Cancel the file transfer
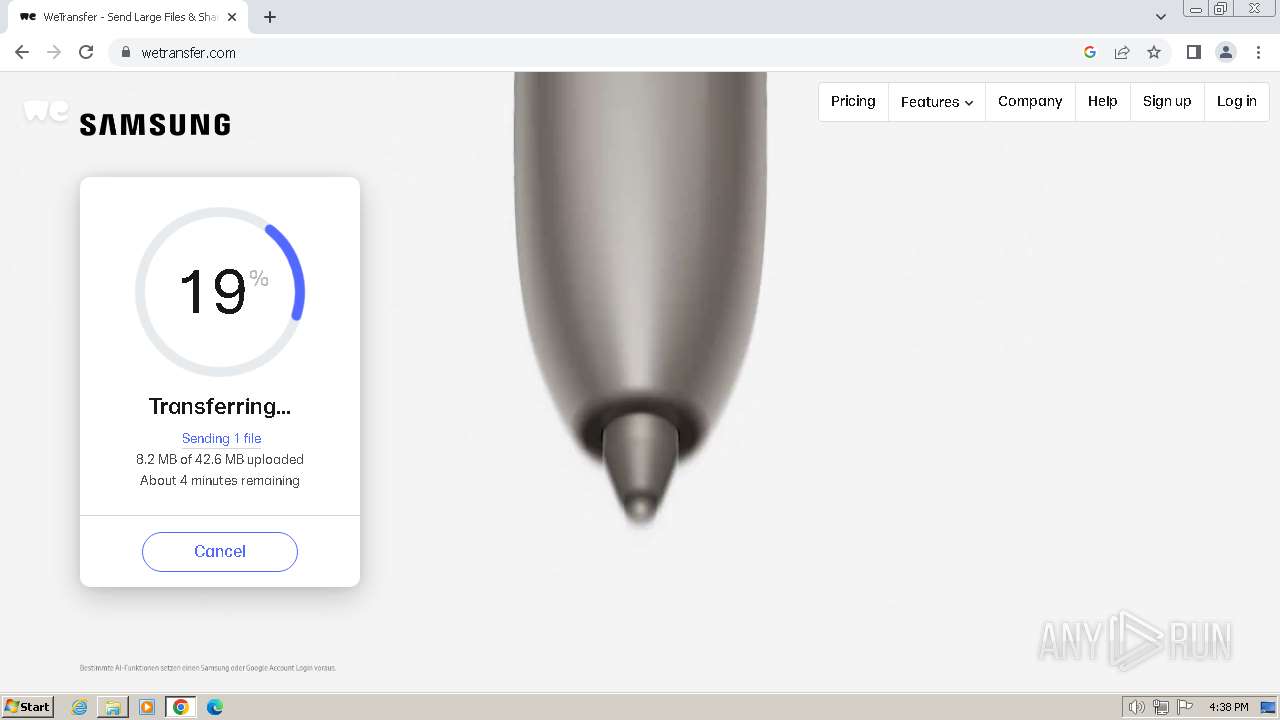This screenshot has width=1280, height=720. [x=220, y=552]
